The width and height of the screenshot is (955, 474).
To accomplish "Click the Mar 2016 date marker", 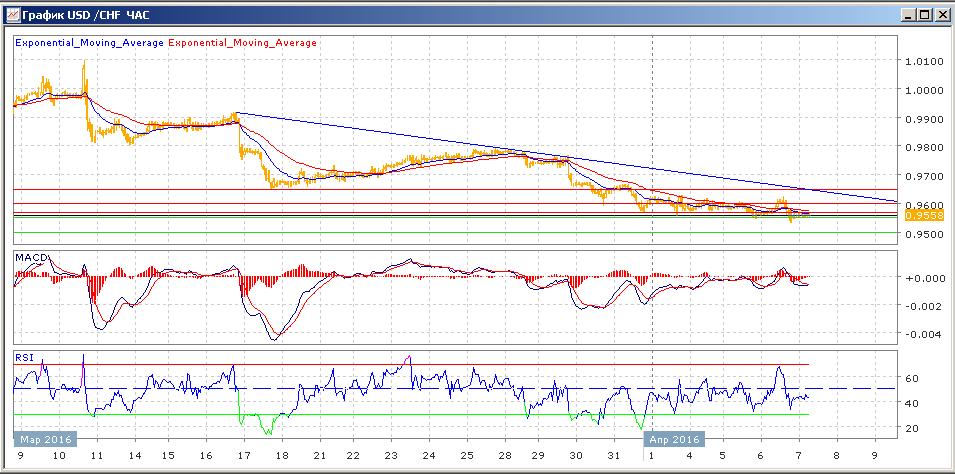I will tap(42, 438).
